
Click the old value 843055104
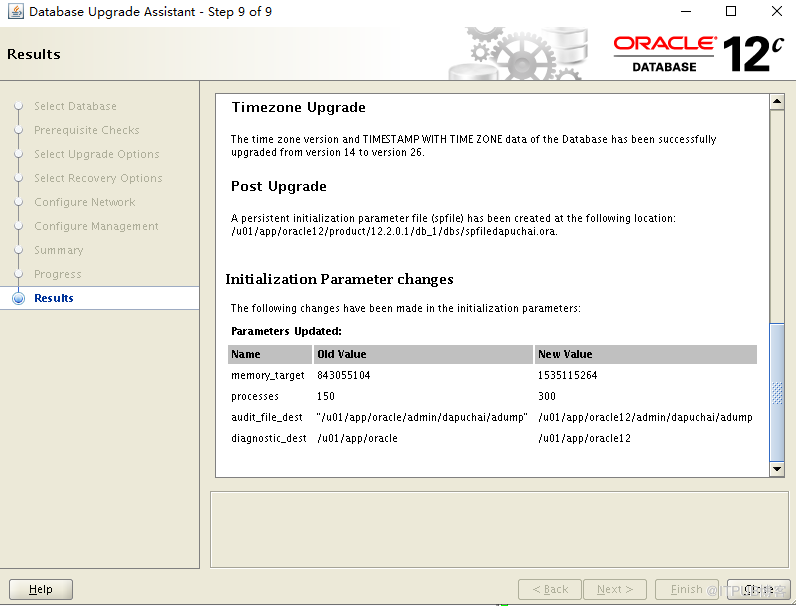click(x=344, y=375)
